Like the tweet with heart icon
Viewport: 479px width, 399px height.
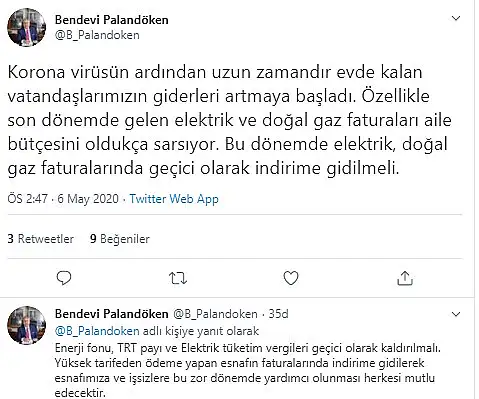coord(291,278)
